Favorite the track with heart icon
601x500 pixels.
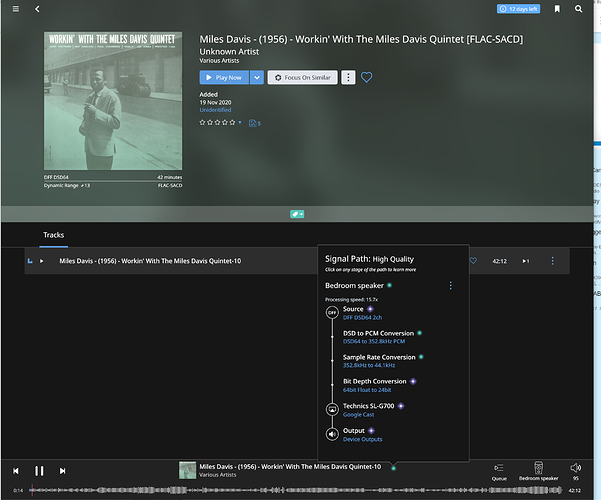473,261
